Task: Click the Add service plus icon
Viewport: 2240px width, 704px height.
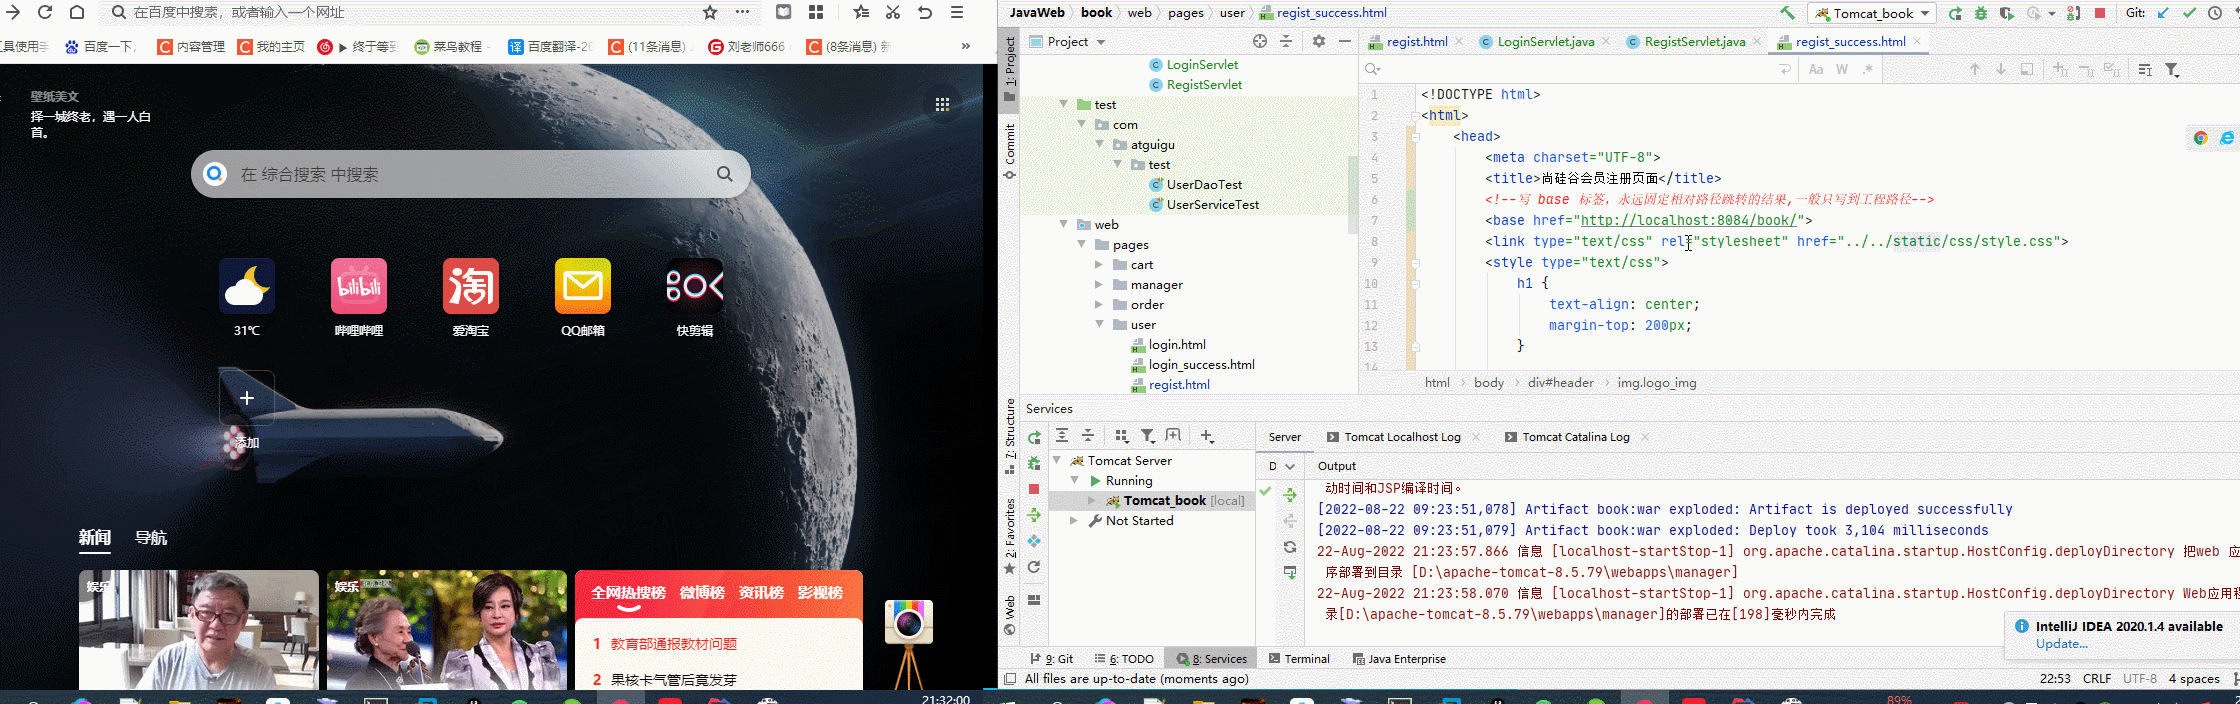Action: point(1207,436)
